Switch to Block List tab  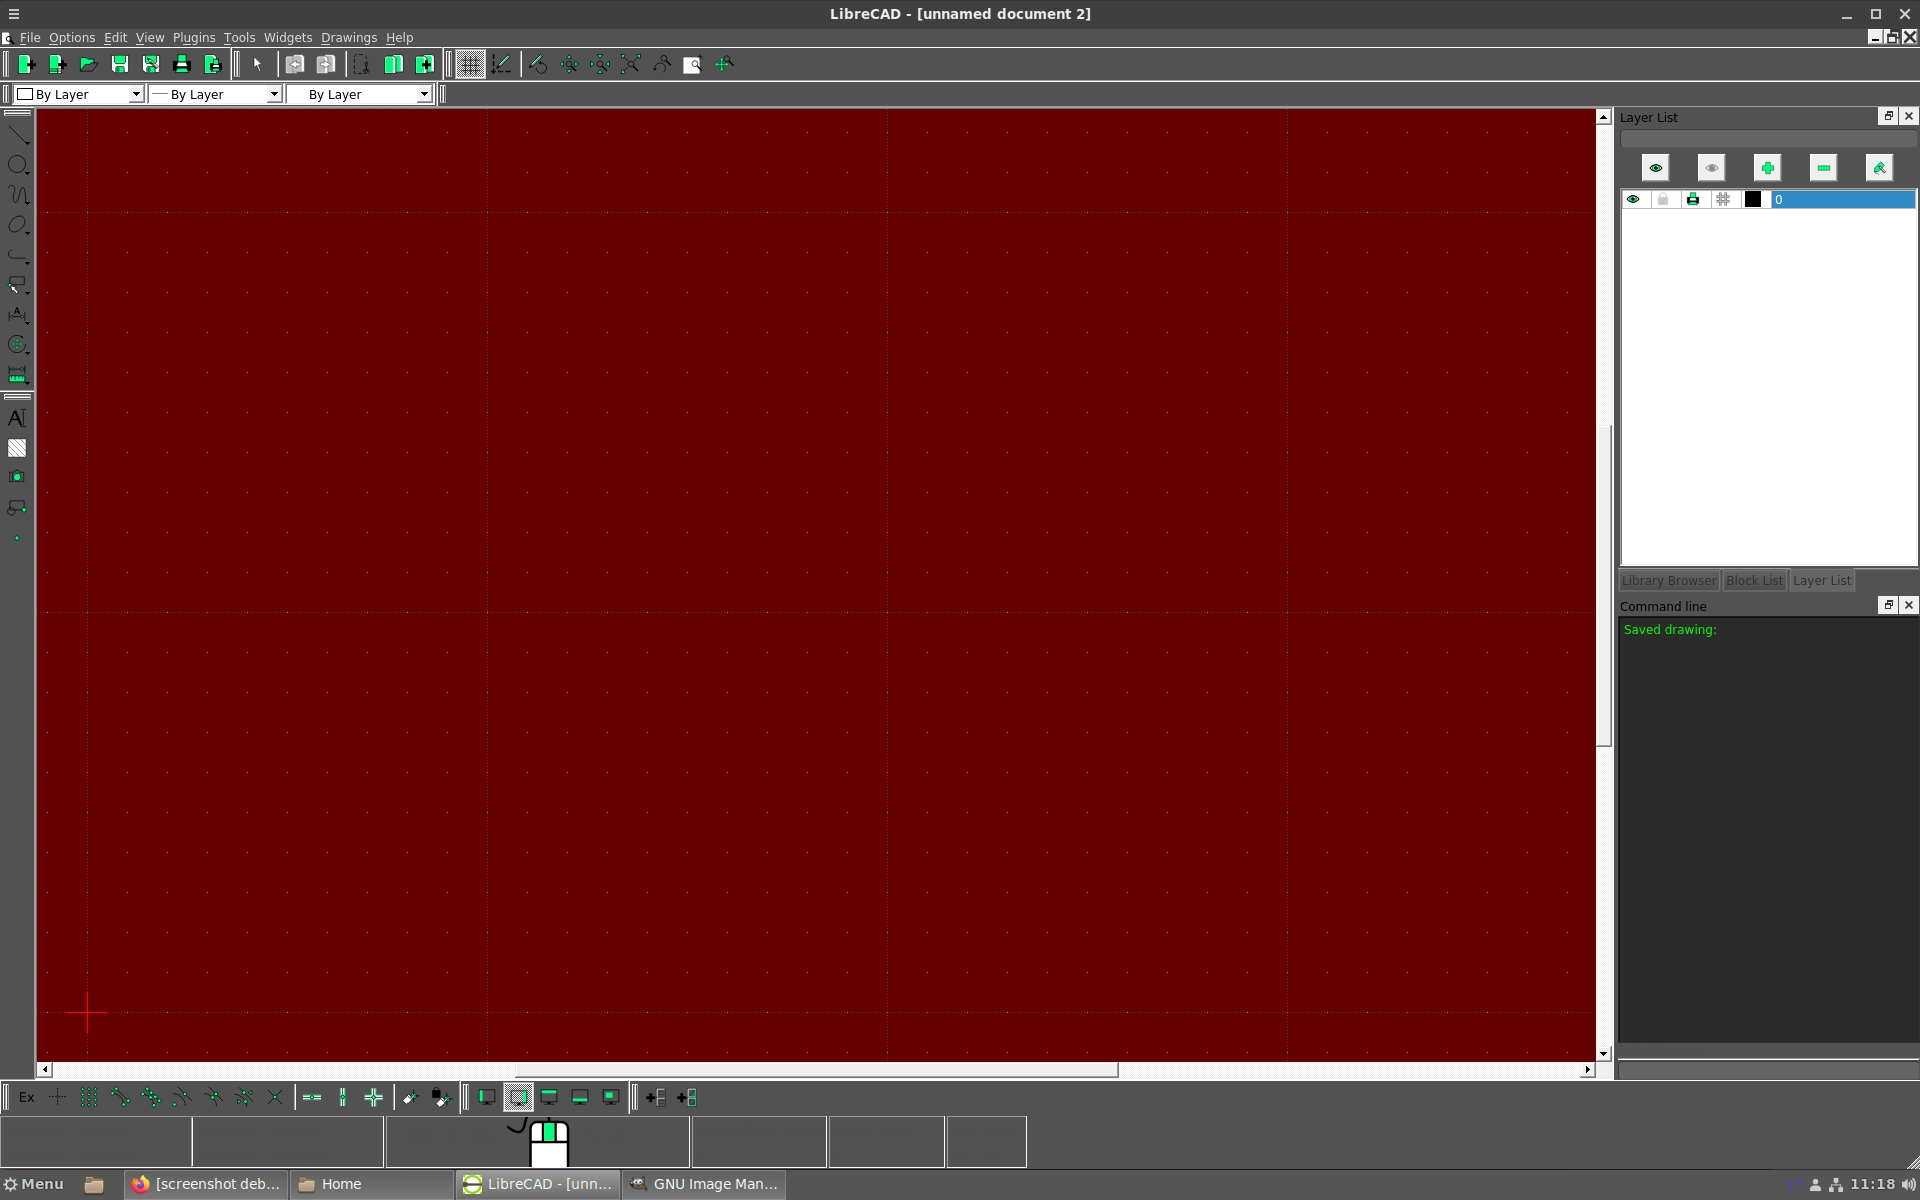click(1753, 579)
